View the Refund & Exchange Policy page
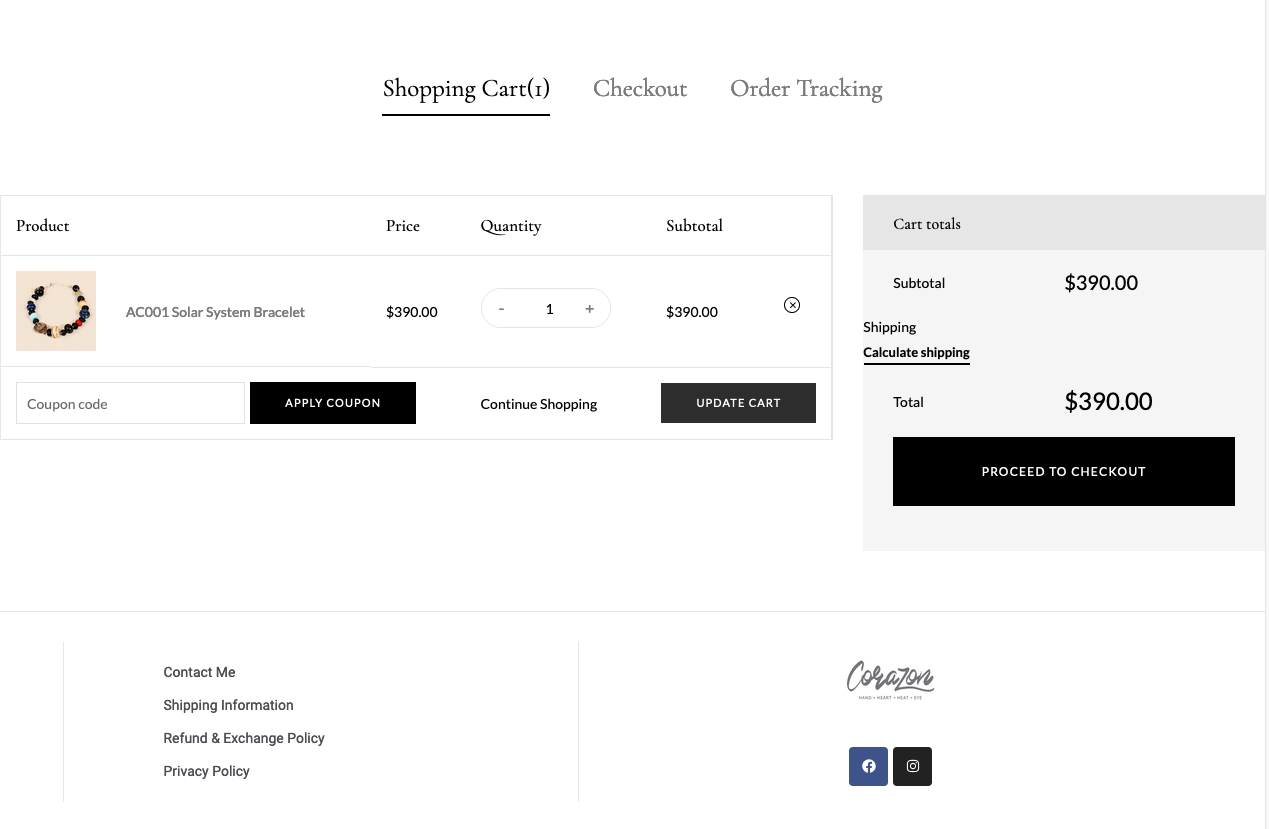The image size is (1269, 829). [244, 738]
